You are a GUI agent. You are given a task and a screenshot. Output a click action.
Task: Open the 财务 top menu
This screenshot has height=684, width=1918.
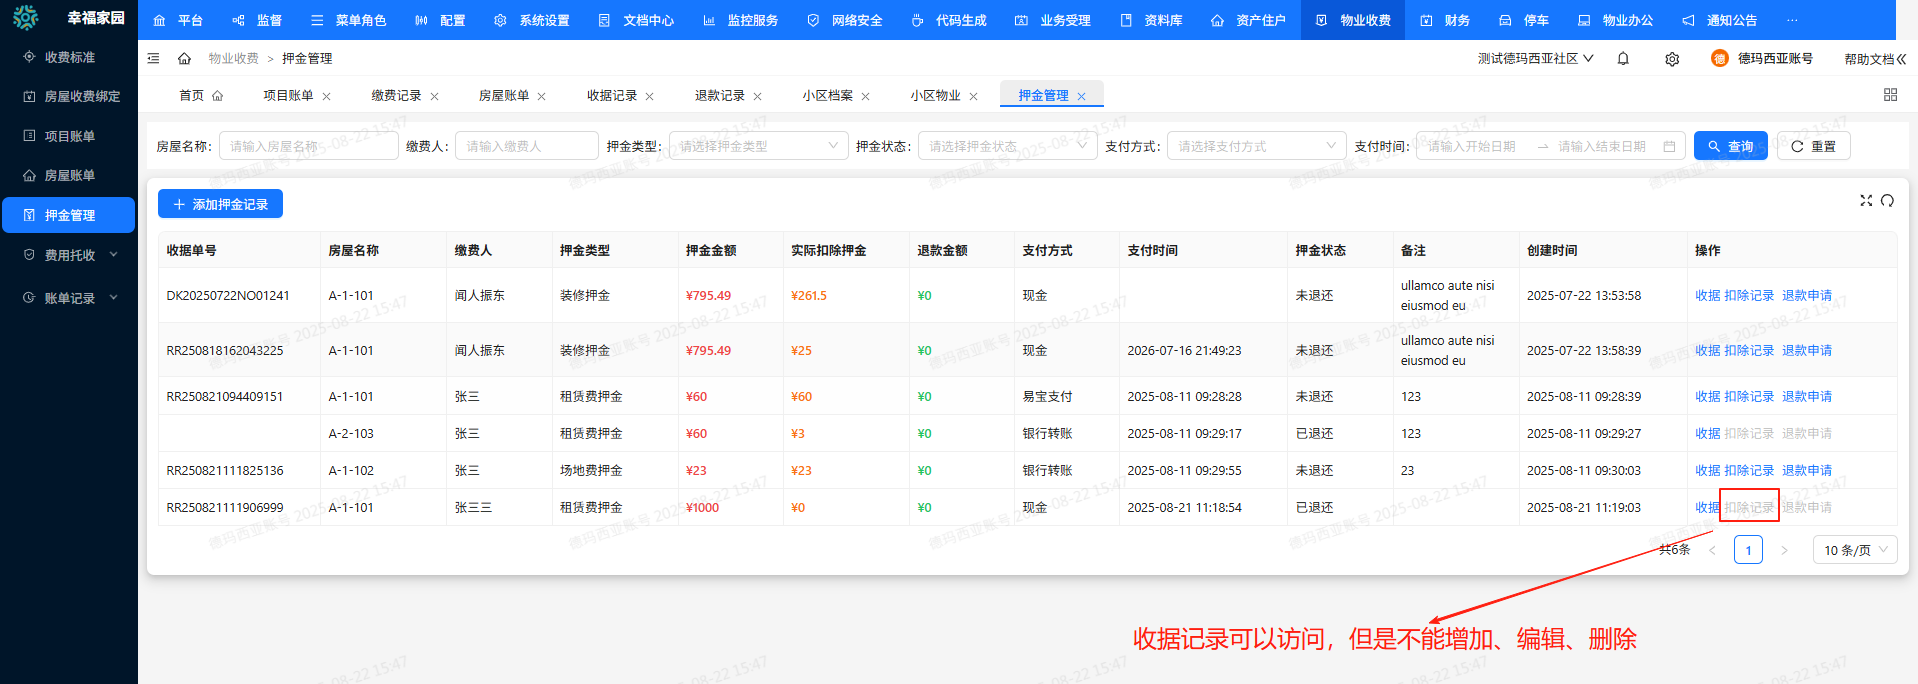coord(1445,20)
